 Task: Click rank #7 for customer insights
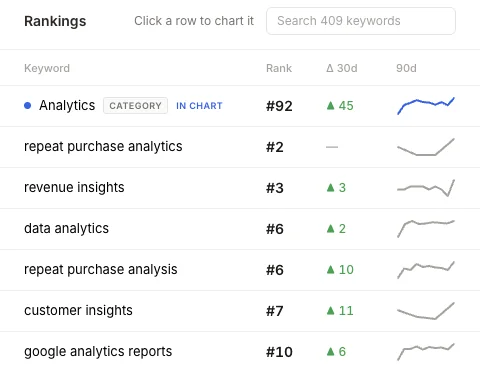(x=275, y=311)
